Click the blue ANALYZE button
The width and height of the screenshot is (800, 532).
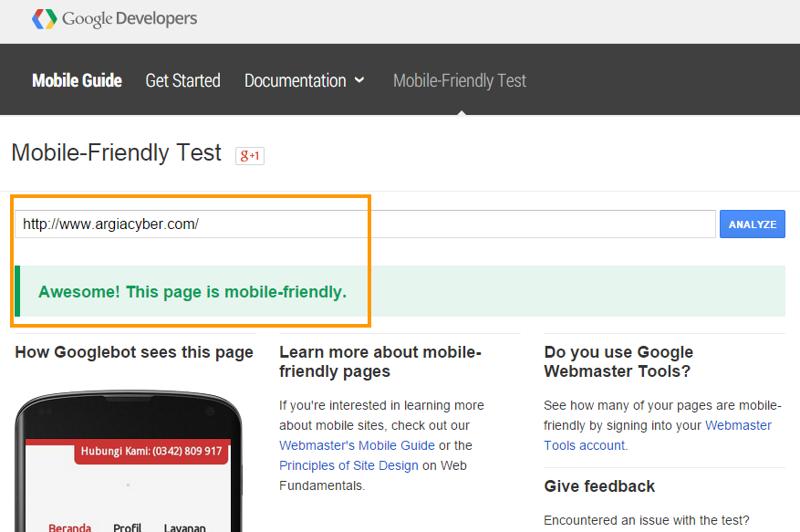752,224
